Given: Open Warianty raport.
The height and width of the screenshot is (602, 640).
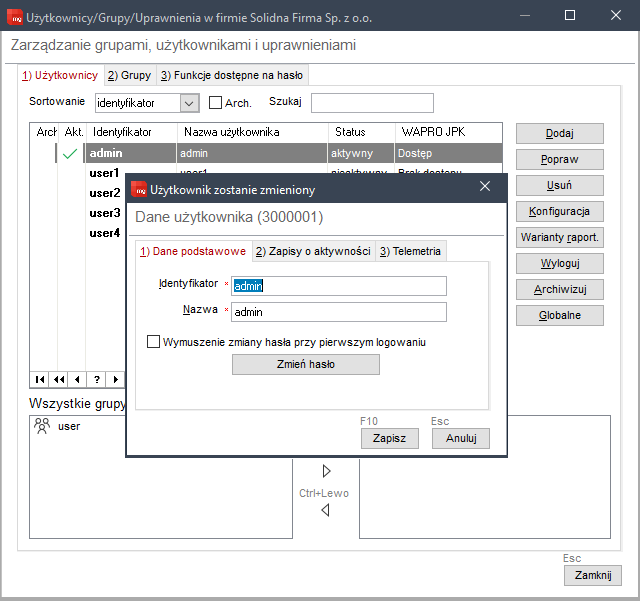Looking at the screenshot, I should click(560, 237).
